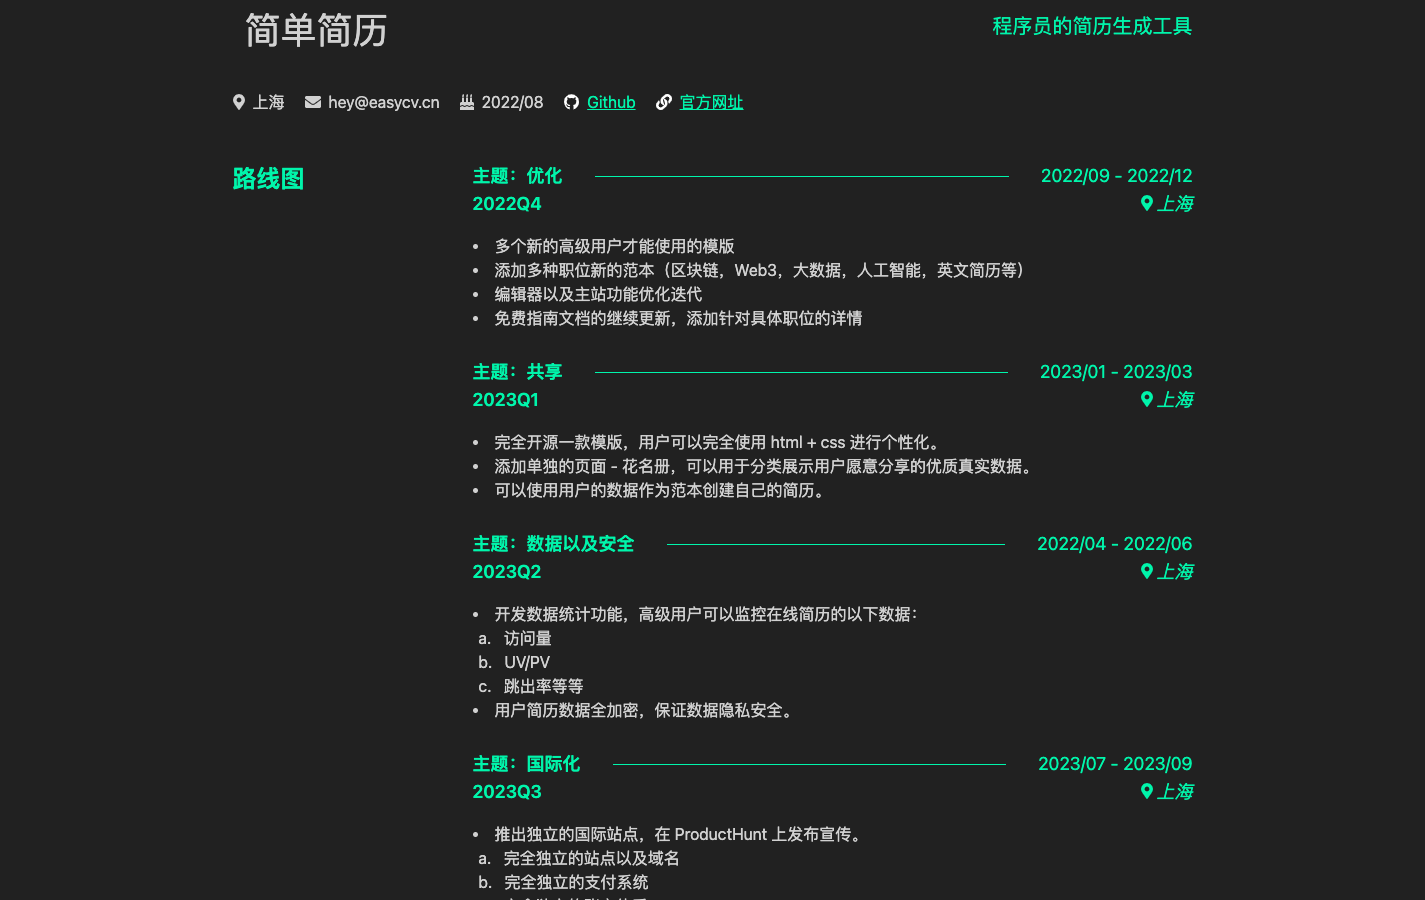This screenshot has height=900, width=1425.
Task: Click the location pin icon beside 上海 in header
Action: [x=238, y=101]
